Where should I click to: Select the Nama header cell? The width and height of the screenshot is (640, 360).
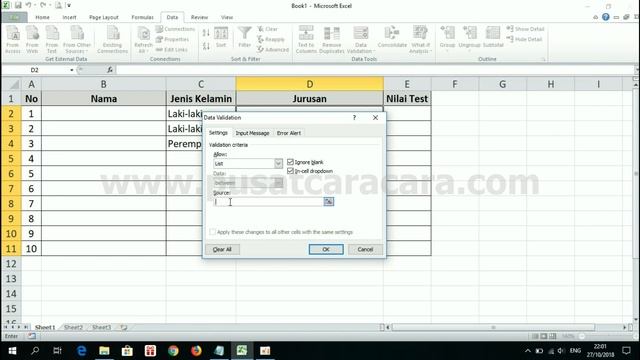[x=104, y=99]
